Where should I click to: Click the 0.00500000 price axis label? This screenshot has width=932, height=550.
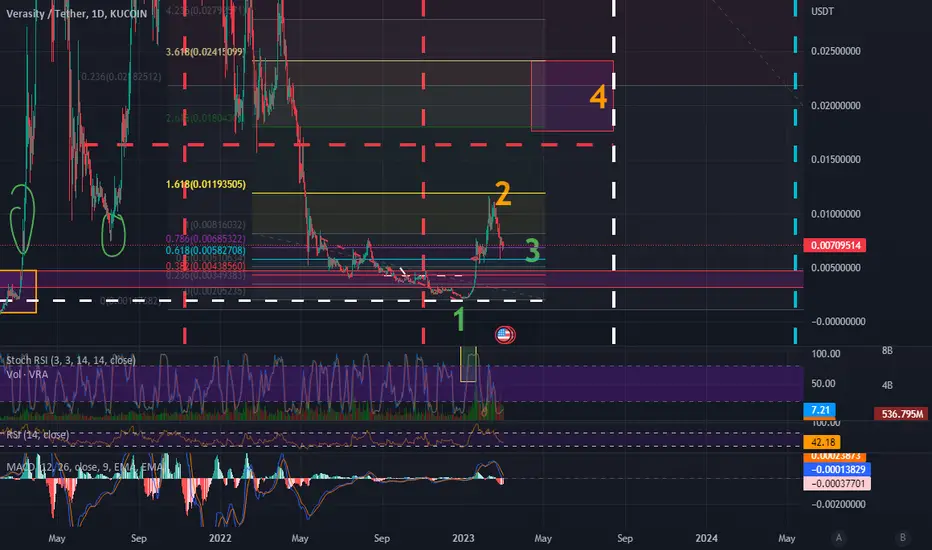pos(836,268)
